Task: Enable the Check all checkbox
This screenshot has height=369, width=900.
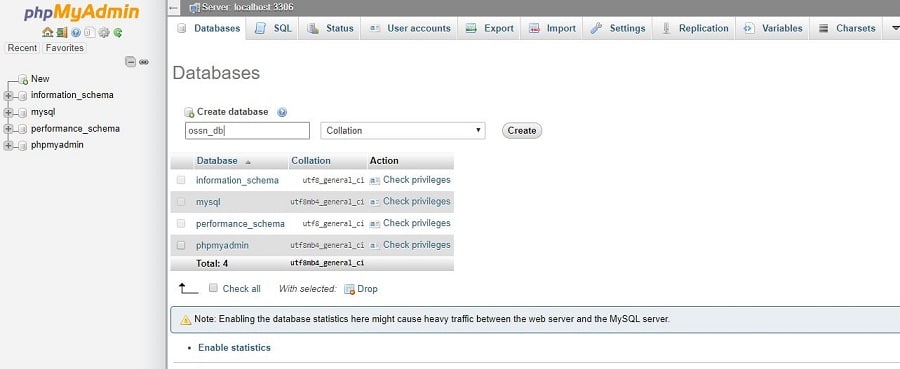Action: click(213, 288)
